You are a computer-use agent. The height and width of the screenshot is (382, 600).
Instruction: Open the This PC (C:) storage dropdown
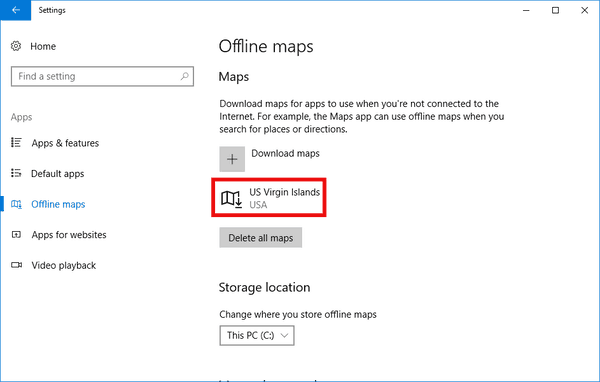tap(257, 335)
